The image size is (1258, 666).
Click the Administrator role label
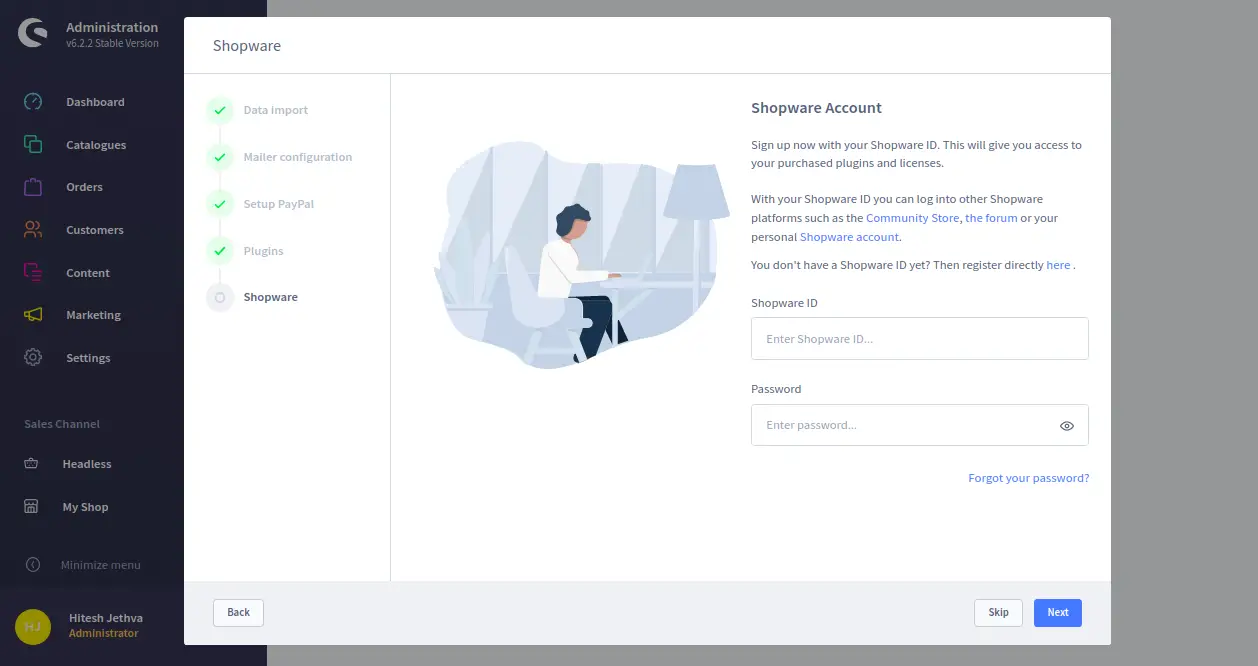(x=104, y=633)
